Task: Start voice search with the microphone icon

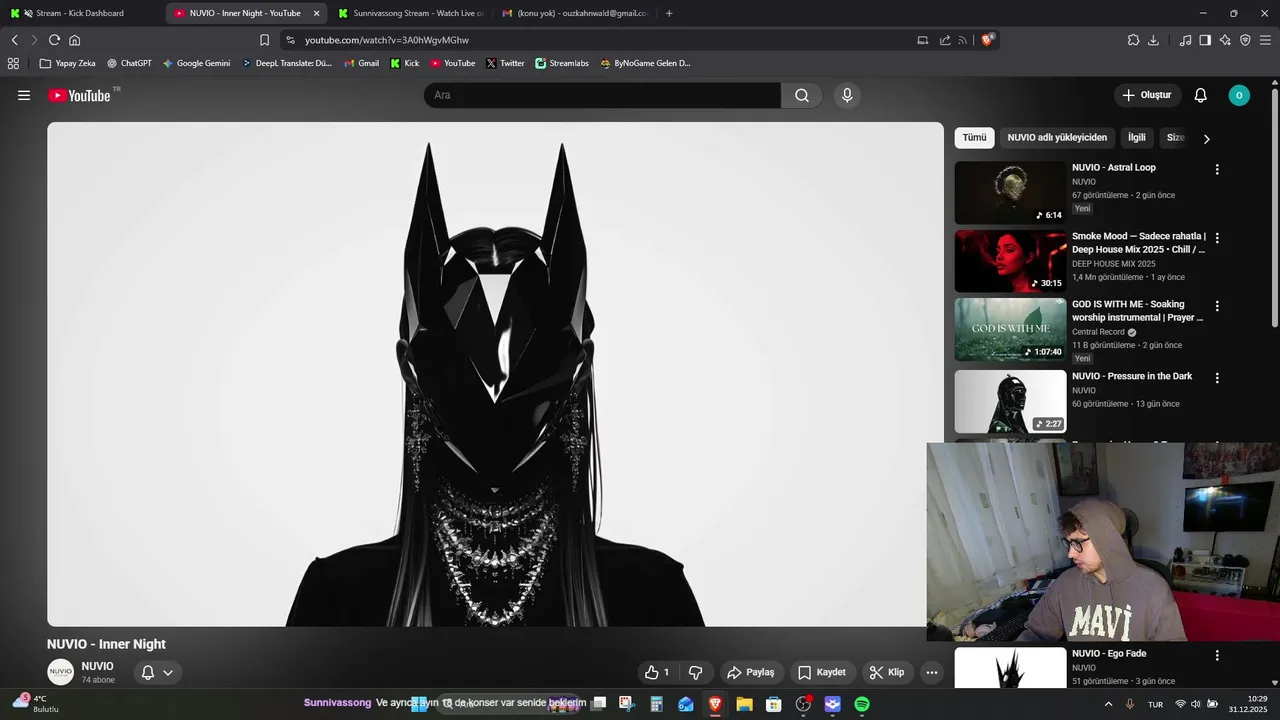Action: tap(847, 95)
